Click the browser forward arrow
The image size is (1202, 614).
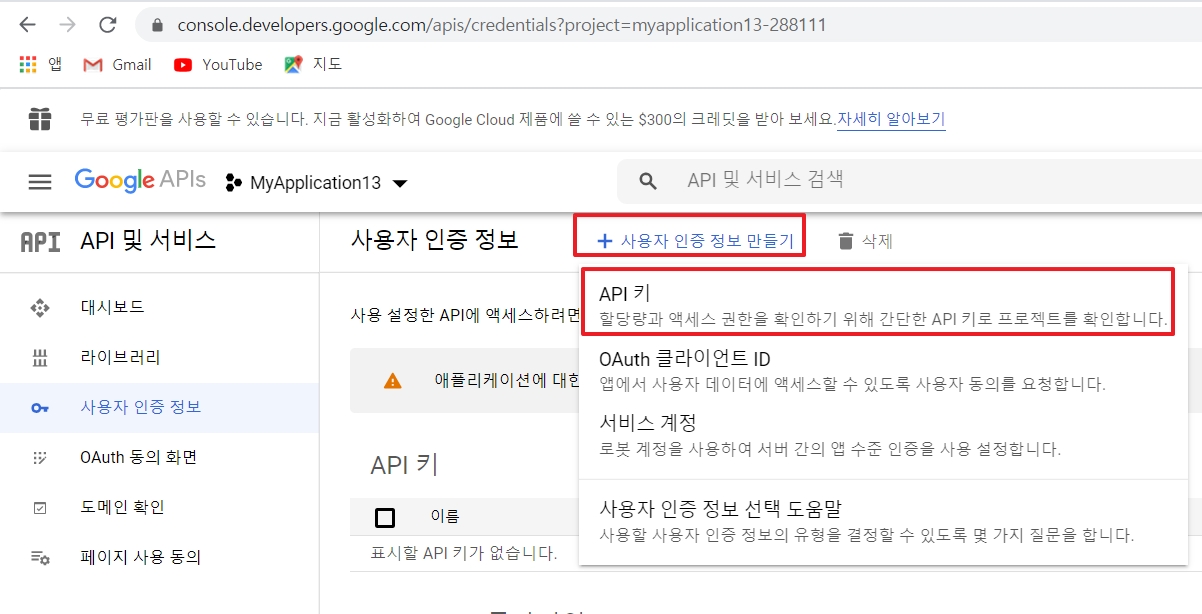[67, 25]
